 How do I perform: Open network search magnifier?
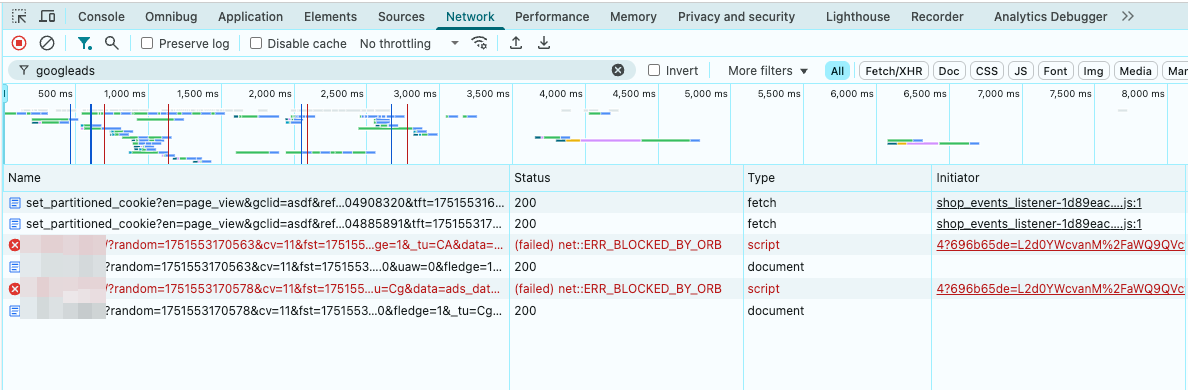click(x=112, y=43)
